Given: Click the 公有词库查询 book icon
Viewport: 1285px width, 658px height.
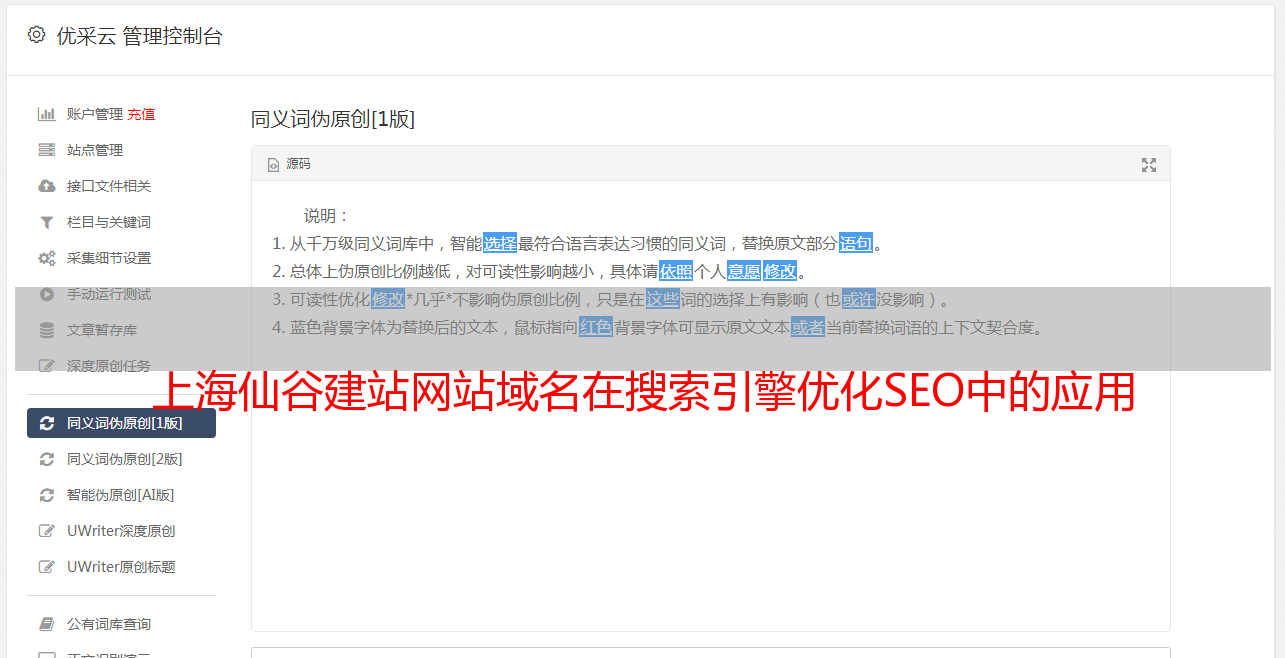Looking at the screenshot, I should coord(46,624).
